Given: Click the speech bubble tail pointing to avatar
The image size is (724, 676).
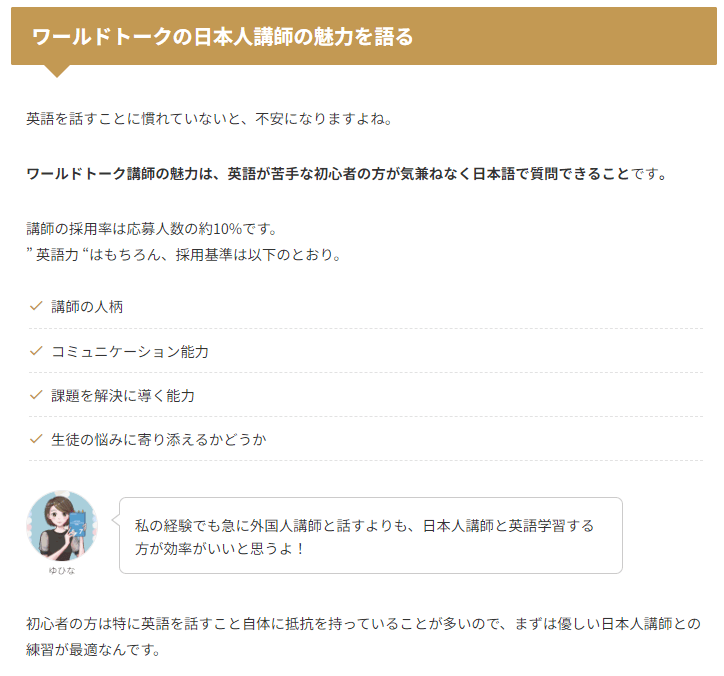Looking at the screenshot, I should point(116,520).
